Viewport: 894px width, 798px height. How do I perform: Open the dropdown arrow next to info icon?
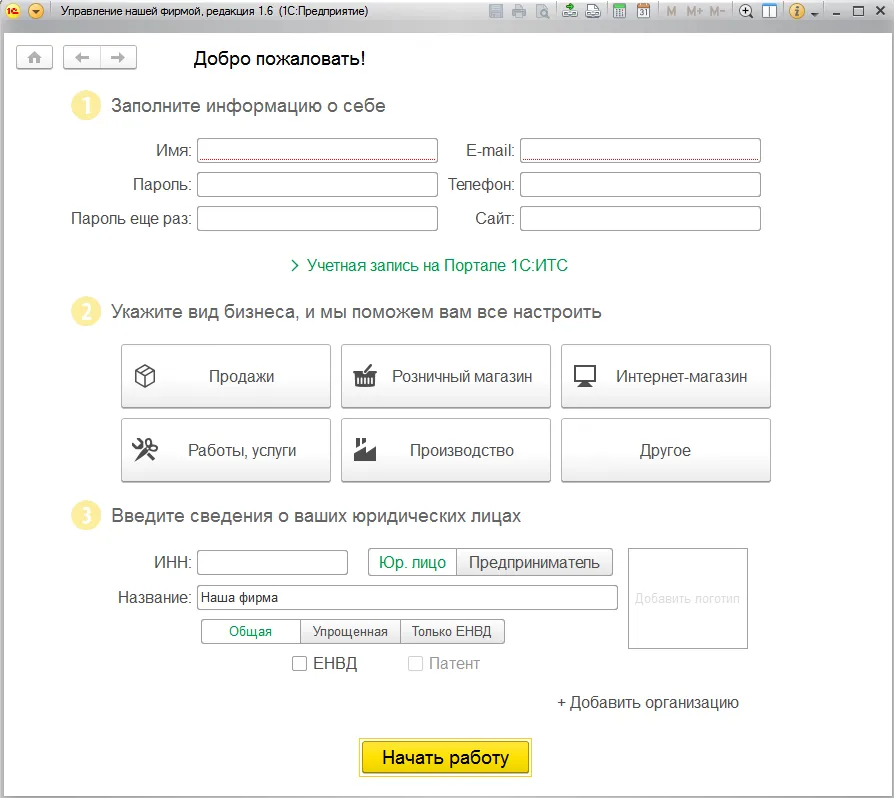pos(815,13)
